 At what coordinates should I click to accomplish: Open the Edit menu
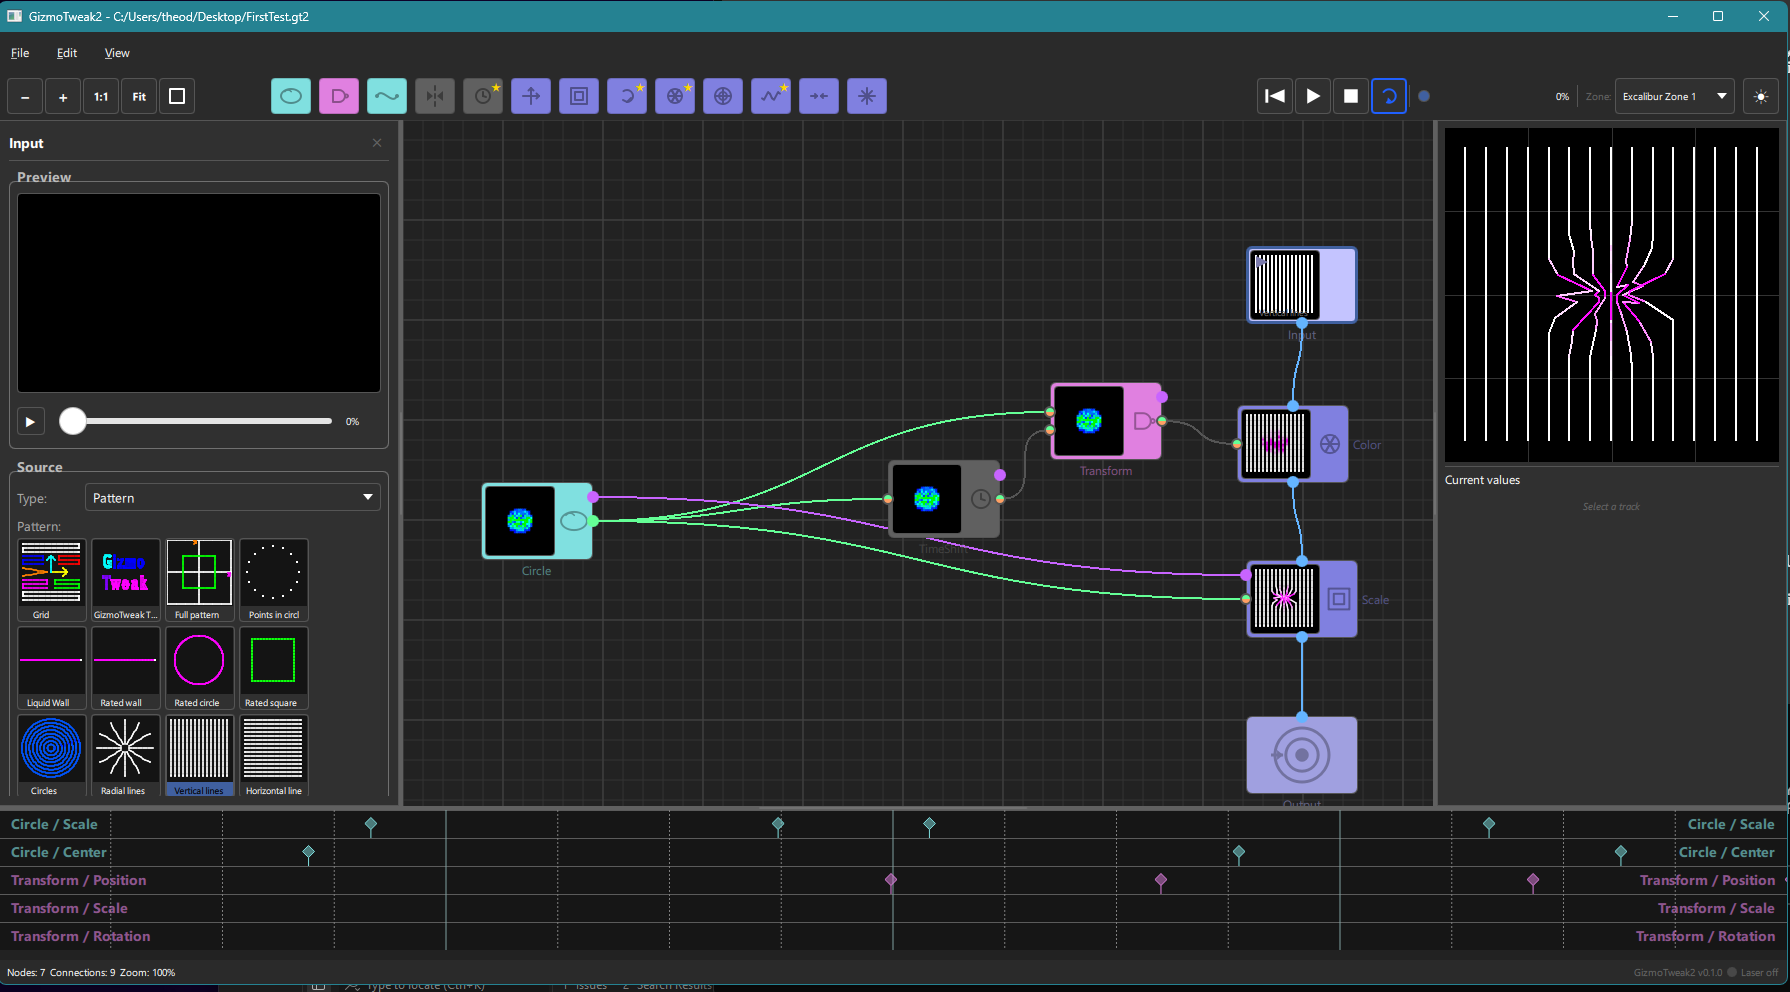(66, 52)
